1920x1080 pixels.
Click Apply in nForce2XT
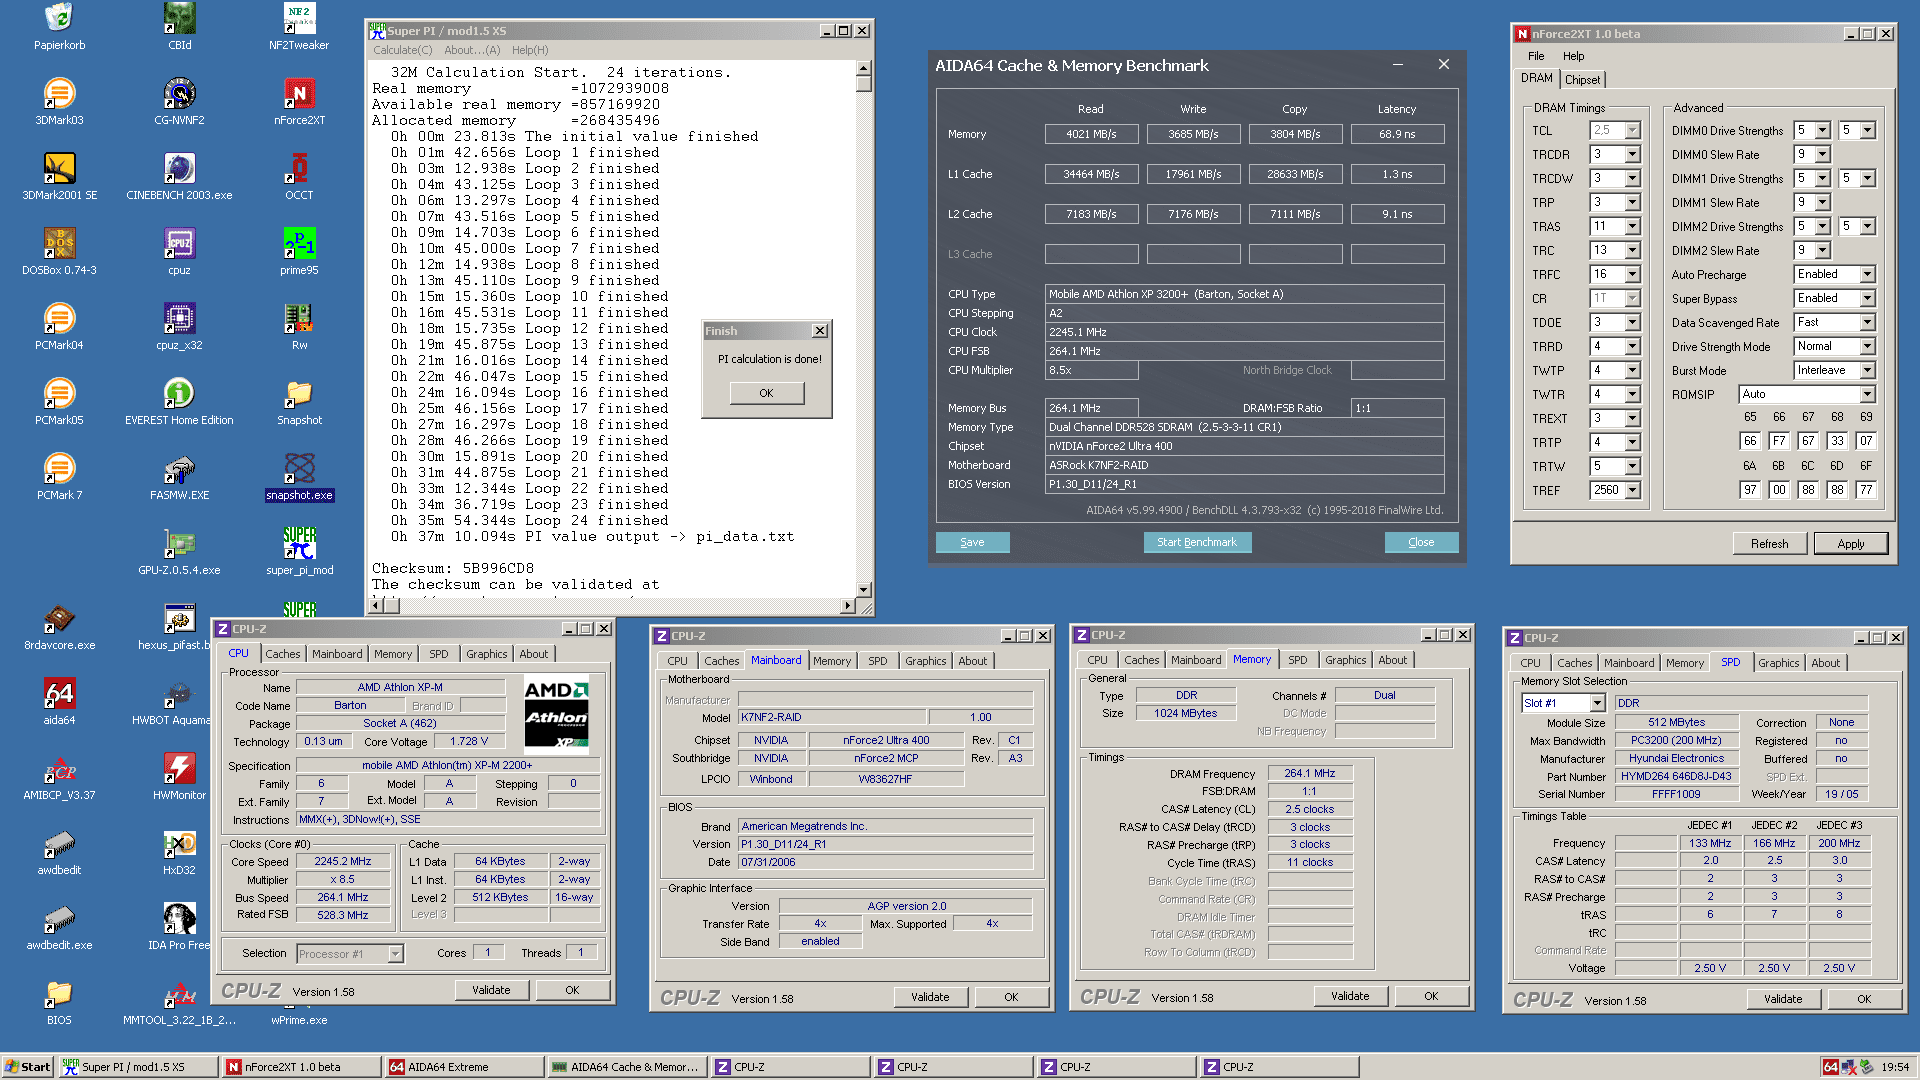(1851, 544)
